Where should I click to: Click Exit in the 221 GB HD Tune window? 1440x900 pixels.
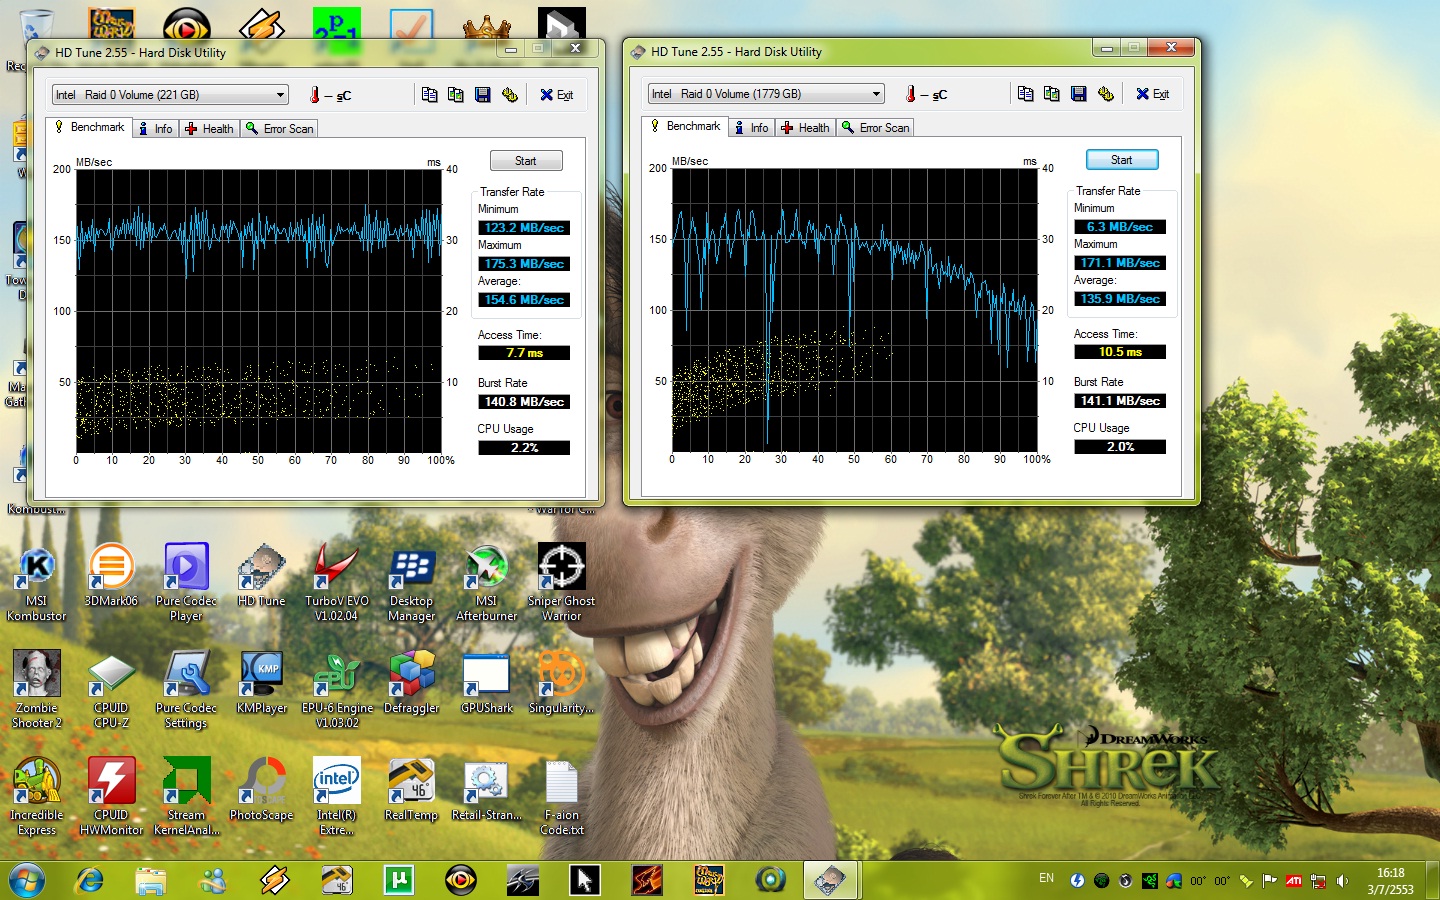[x=556, y=95]
